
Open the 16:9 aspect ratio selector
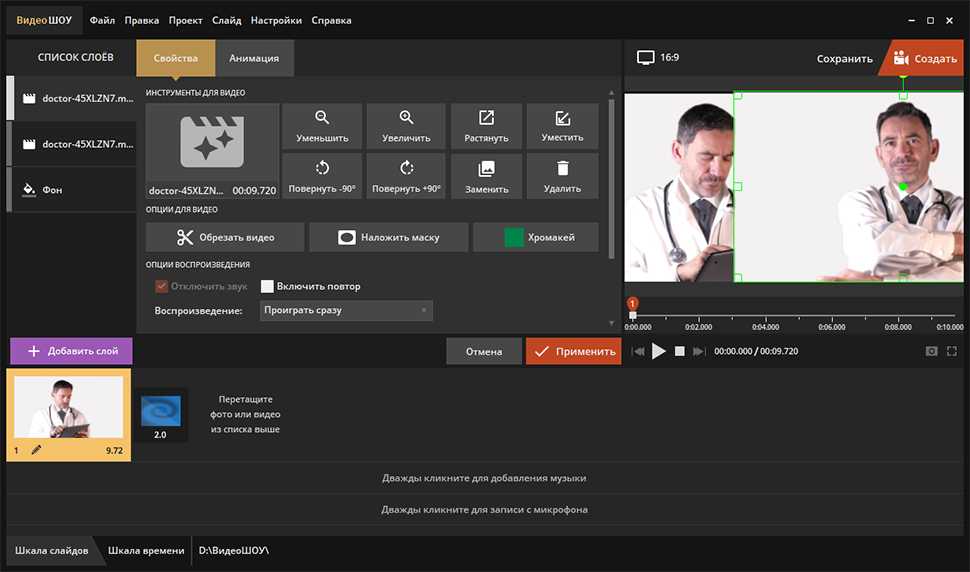pyautogui.click(x=659, y=58)
